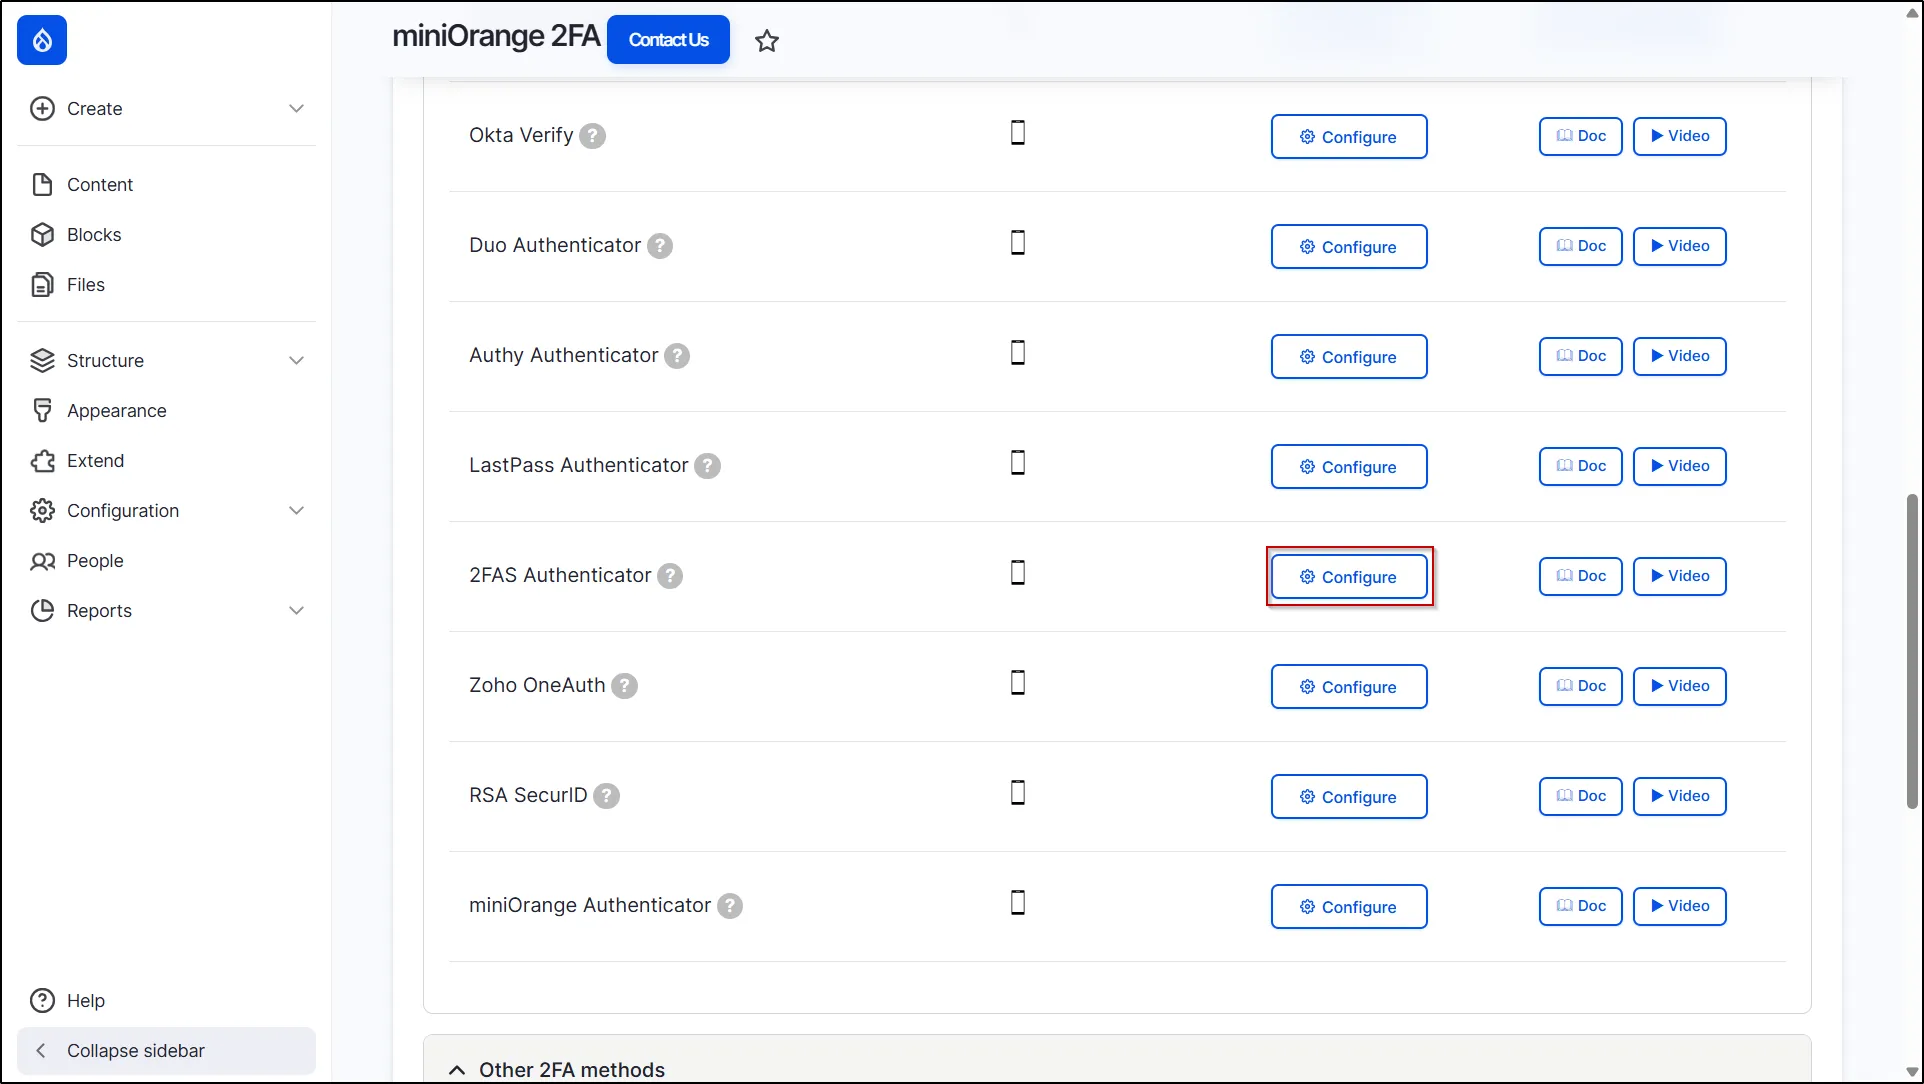Open Doc for Authy Authenticator
This screenshot has width=1924, height=1084.
[x=1581, y=356]
